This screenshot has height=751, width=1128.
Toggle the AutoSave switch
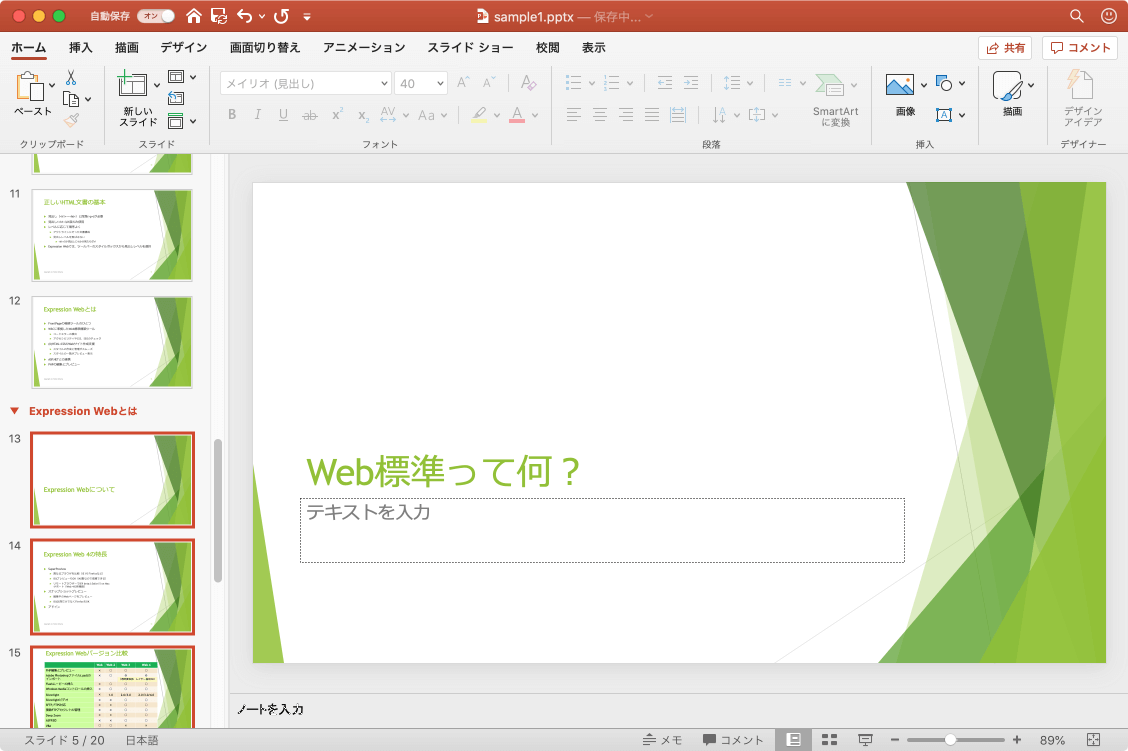point(156,16)
